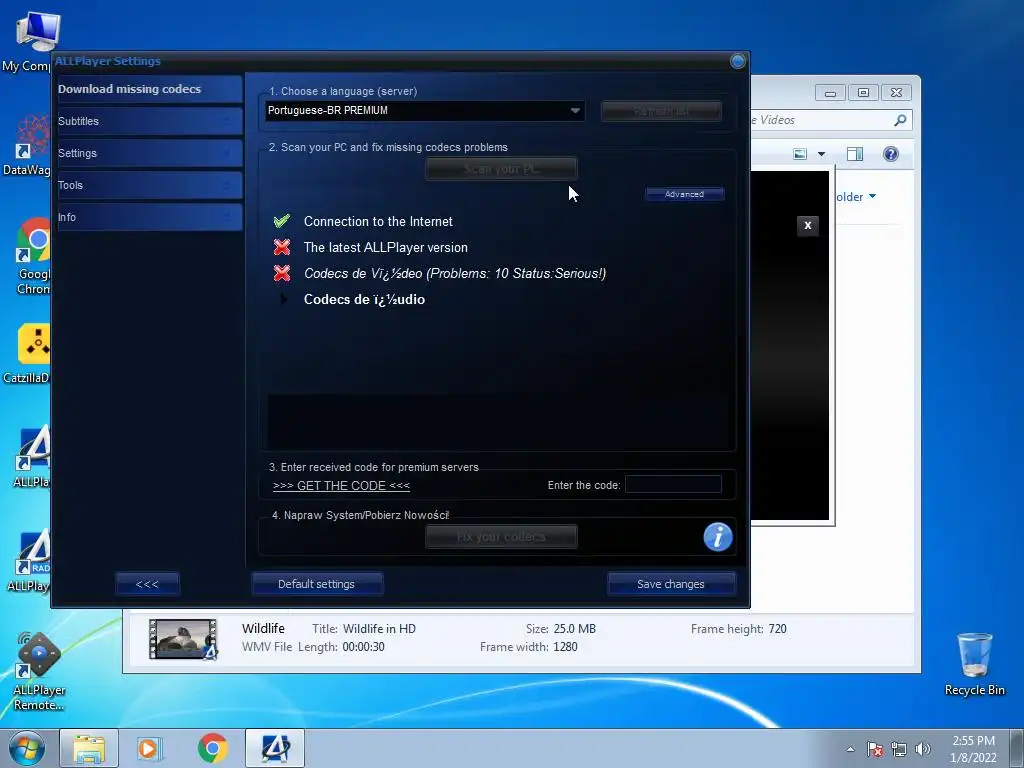Click the Explorer search magnifier icon

click(900, 120)
